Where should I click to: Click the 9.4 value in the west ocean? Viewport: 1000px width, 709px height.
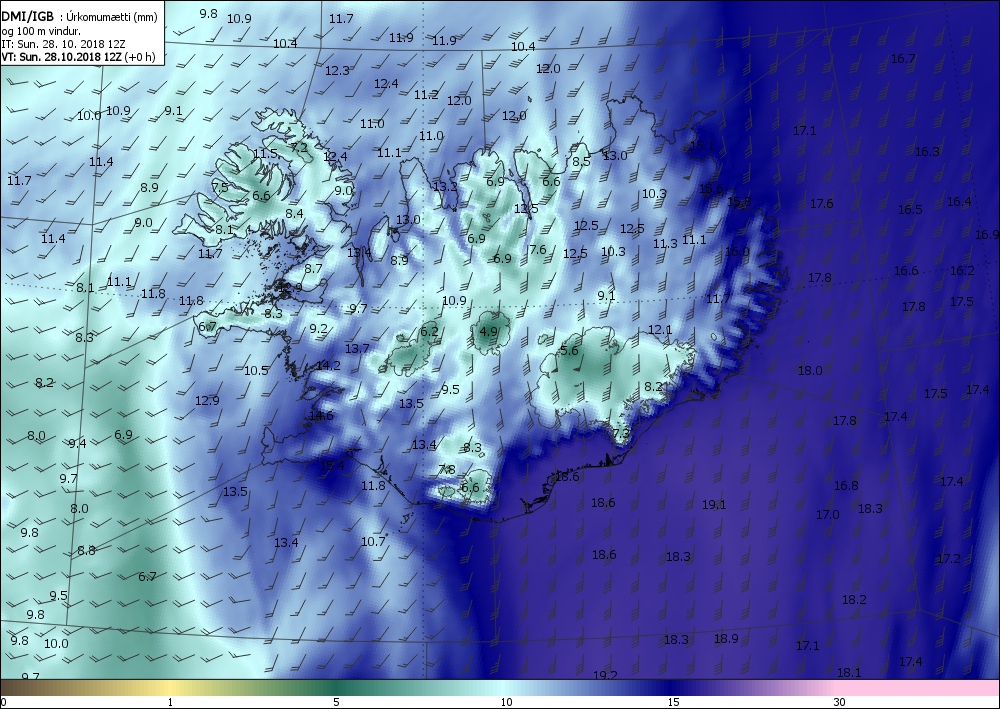[77, 444]
